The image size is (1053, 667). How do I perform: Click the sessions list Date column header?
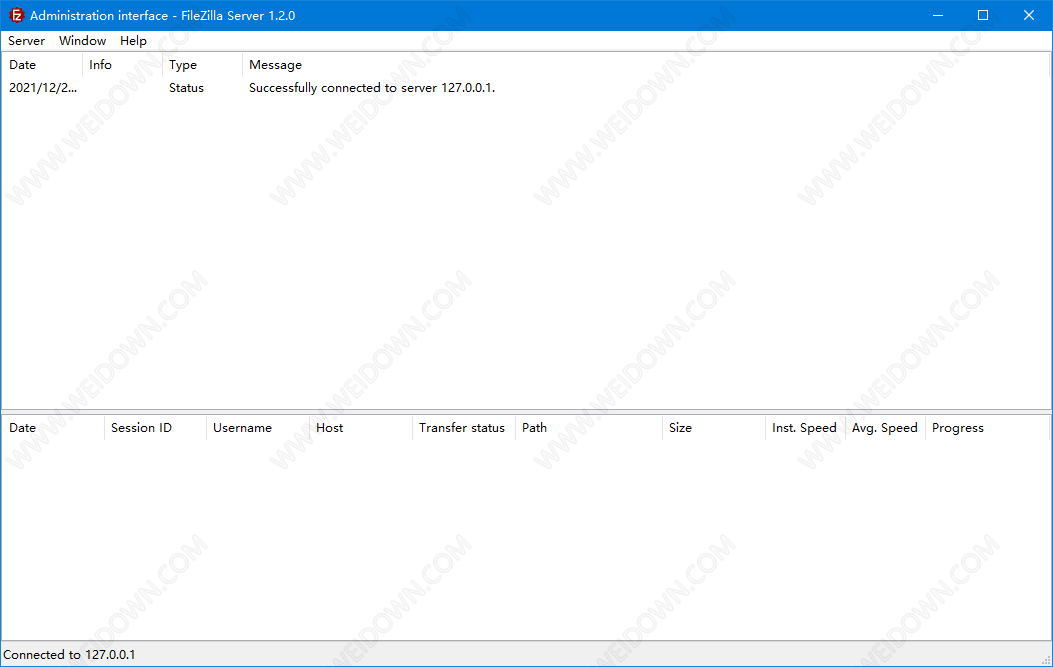[54, 428]
